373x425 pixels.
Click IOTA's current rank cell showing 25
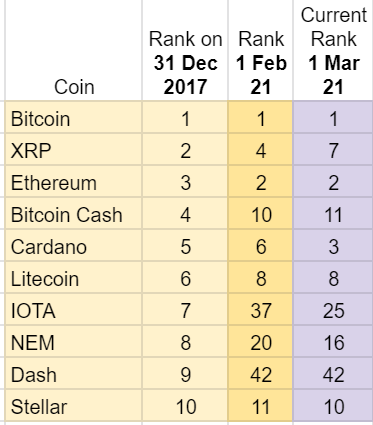[x=333, y=309]
